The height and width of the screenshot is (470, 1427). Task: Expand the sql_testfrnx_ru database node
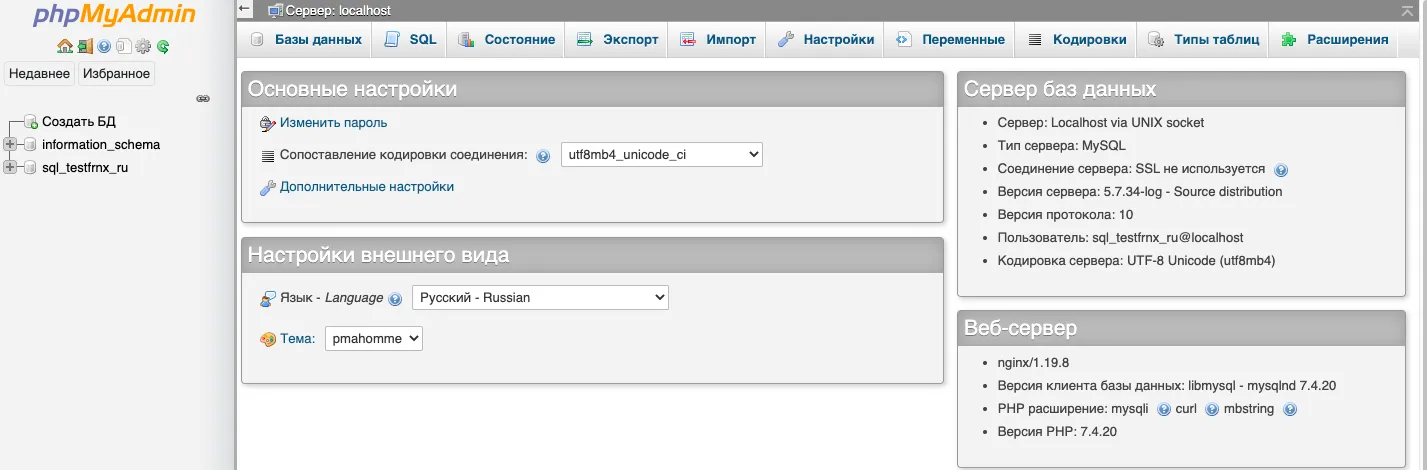(x=11, y=167)
